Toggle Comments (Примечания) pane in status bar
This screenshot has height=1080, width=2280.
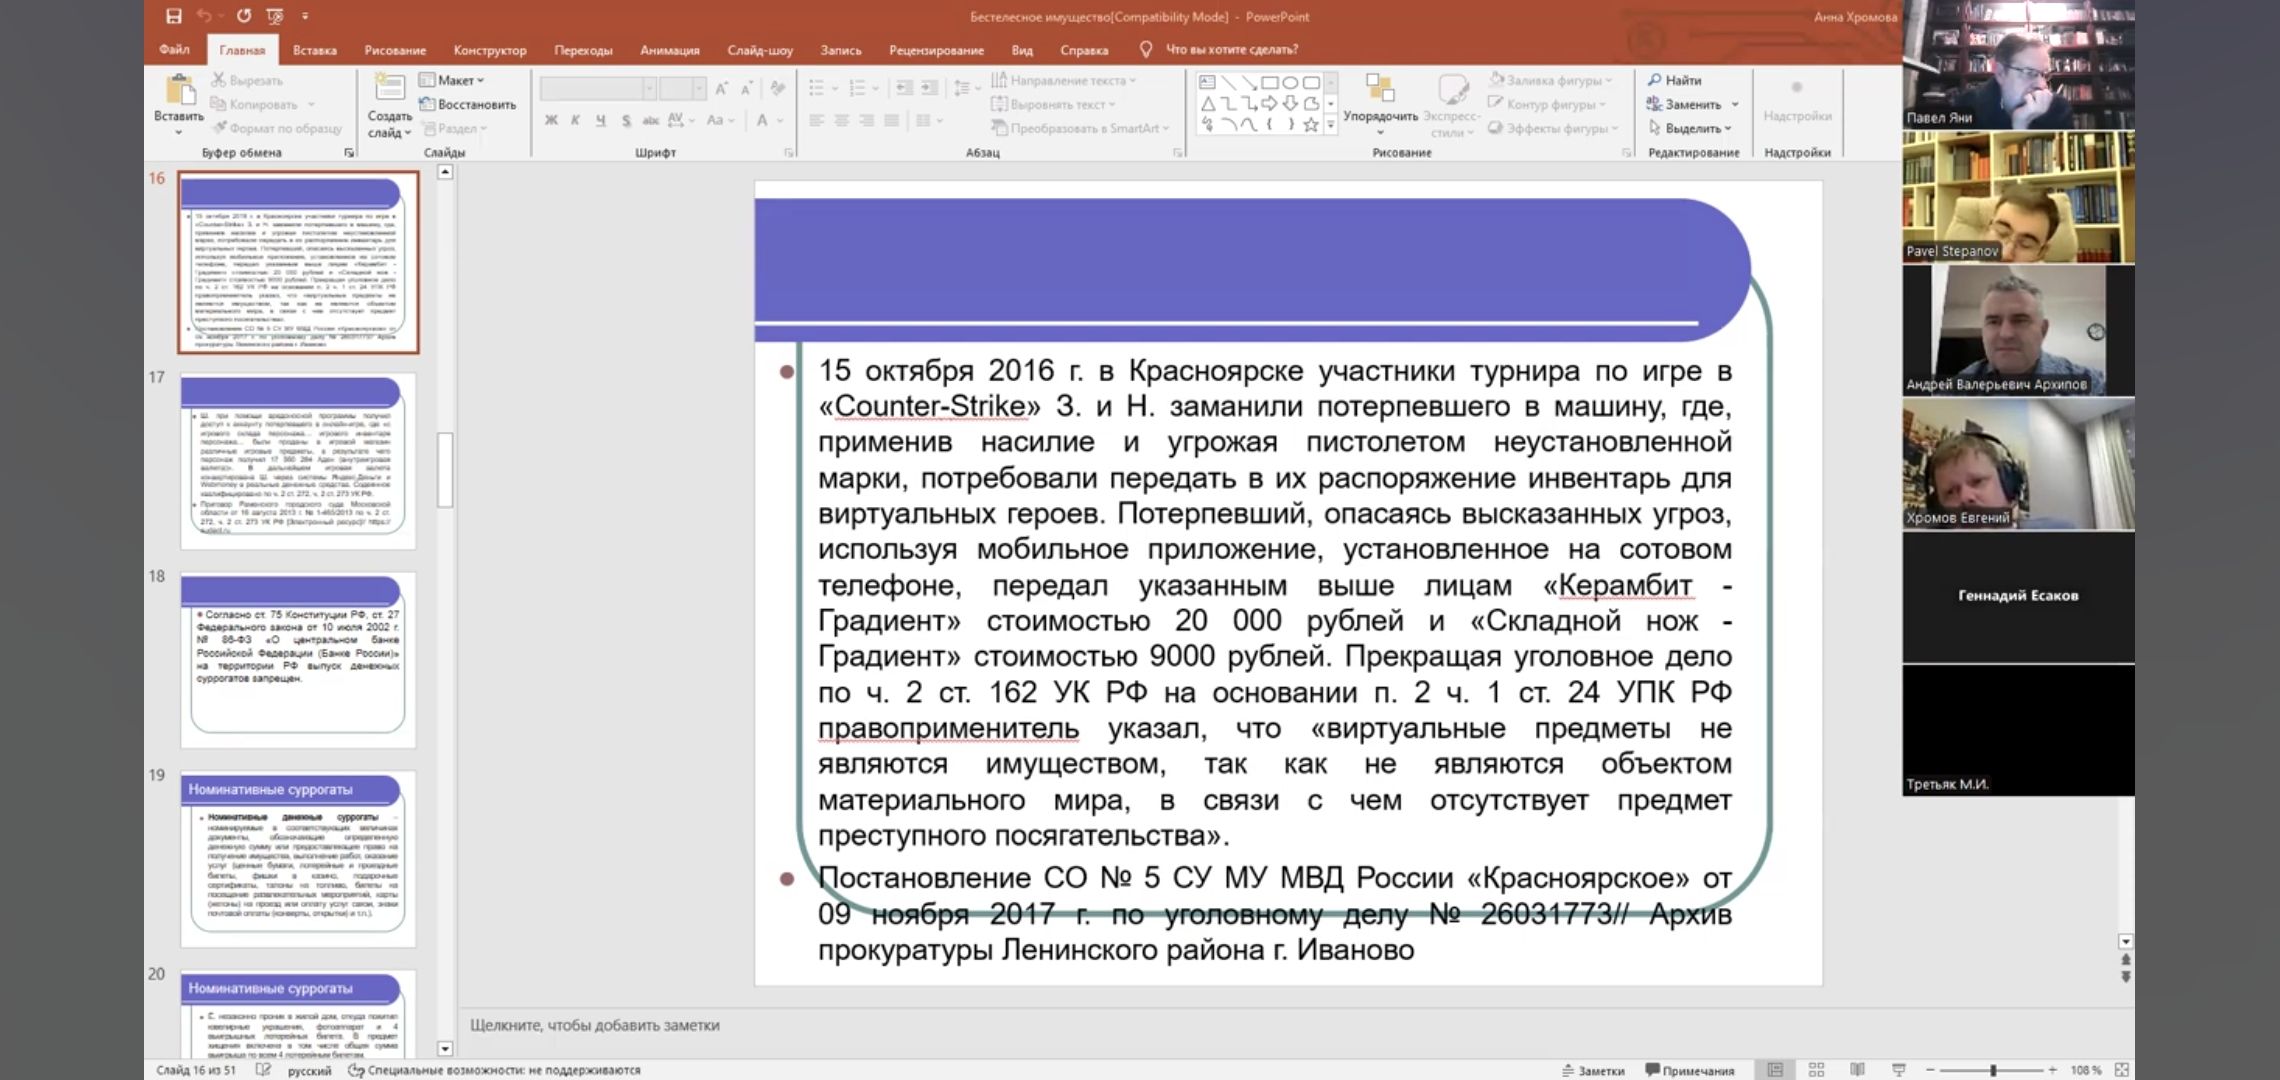tap(1690, 1070)
